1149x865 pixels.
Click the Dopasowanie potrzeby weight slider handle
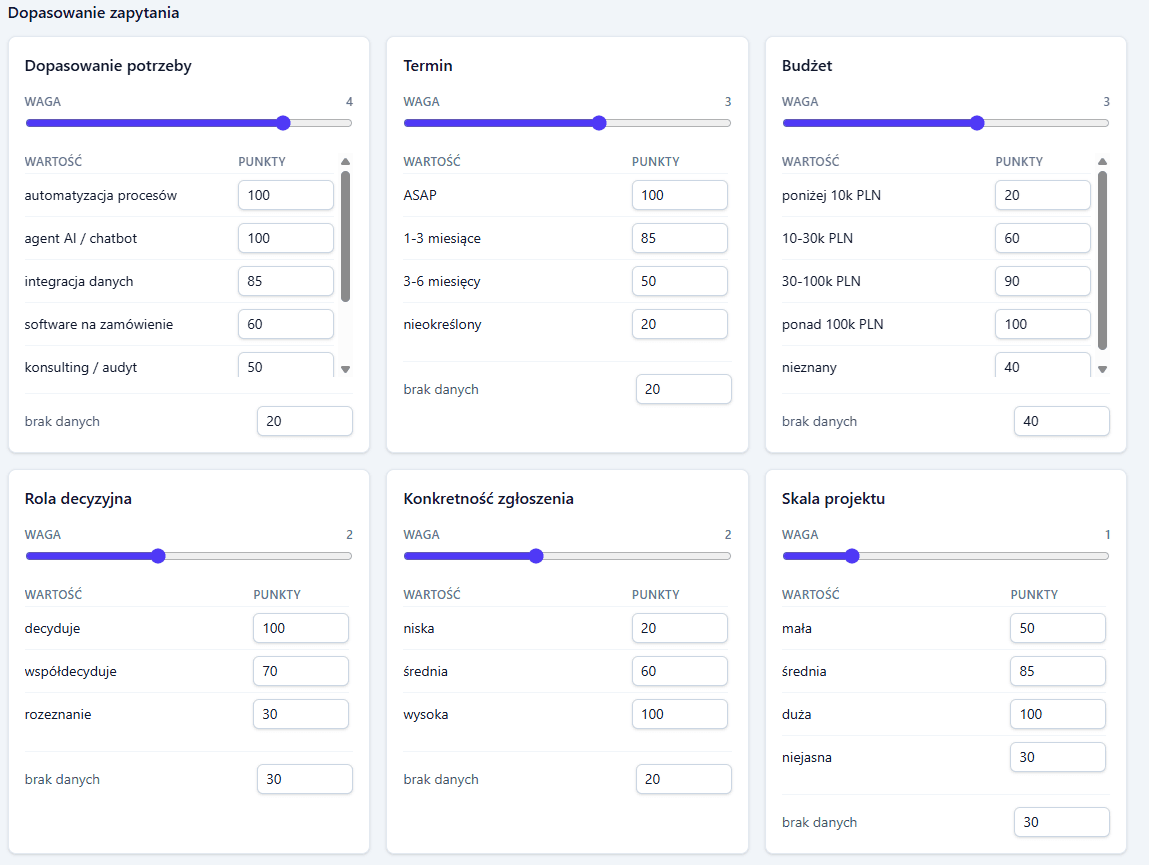[284, 123]
